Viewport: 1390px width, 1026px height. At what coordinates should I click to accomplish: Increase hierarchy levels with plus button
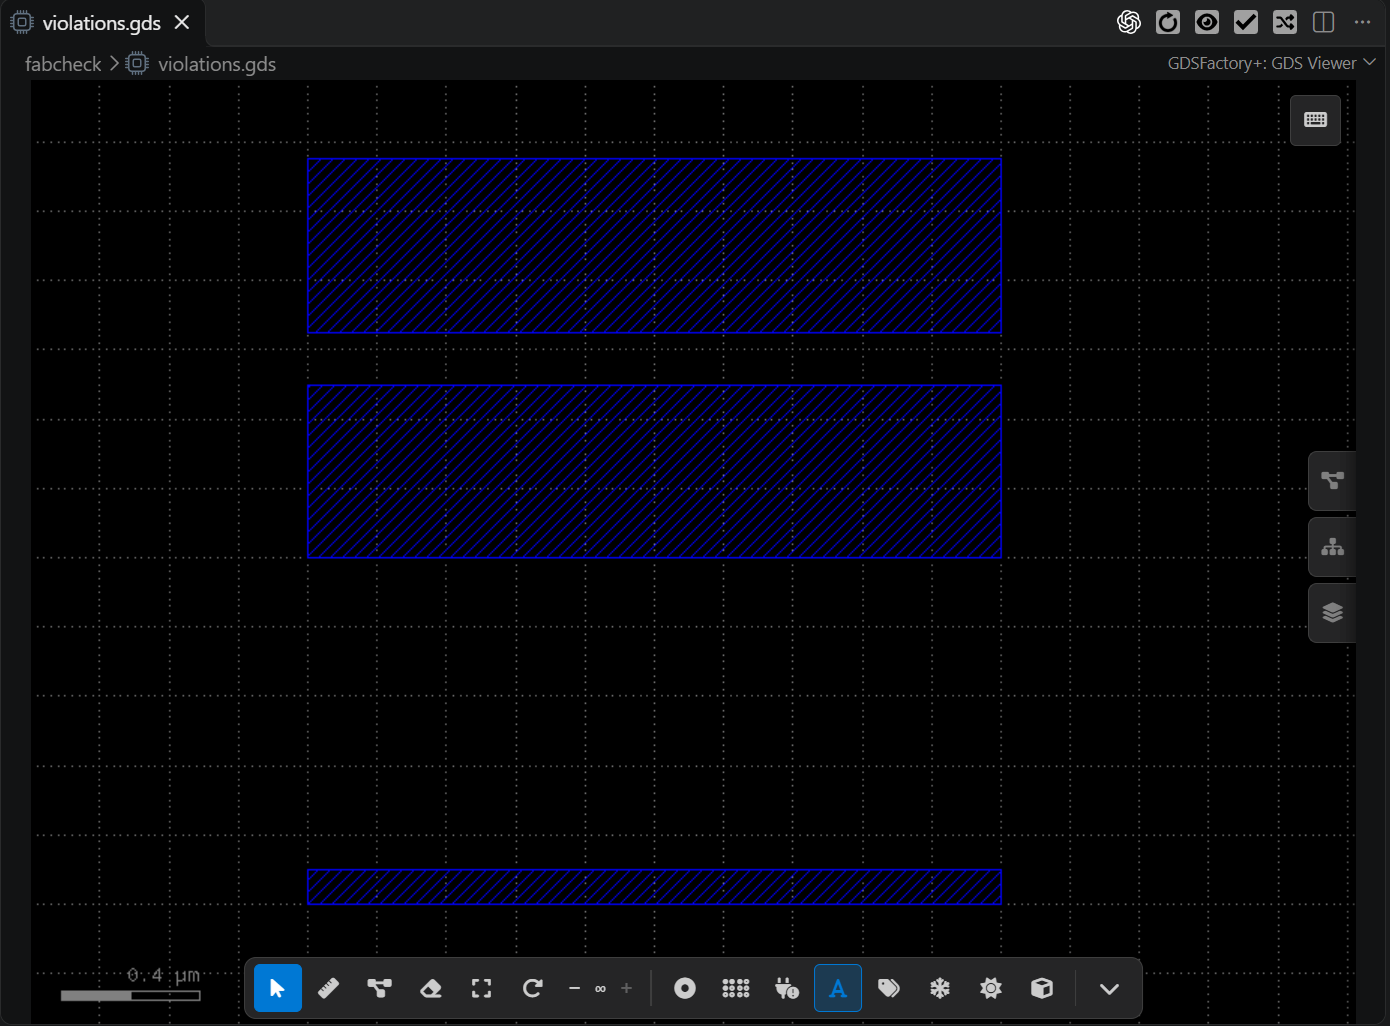(x=627, y=988)
